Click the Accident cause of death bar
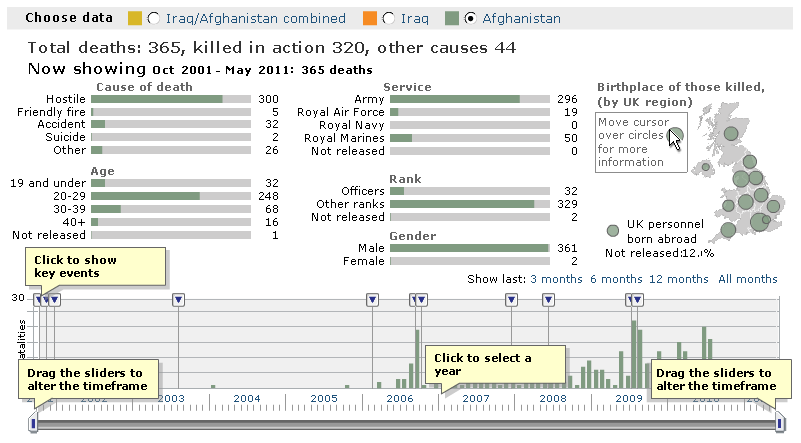Screen dimensions: 801x443 [171, 124]
